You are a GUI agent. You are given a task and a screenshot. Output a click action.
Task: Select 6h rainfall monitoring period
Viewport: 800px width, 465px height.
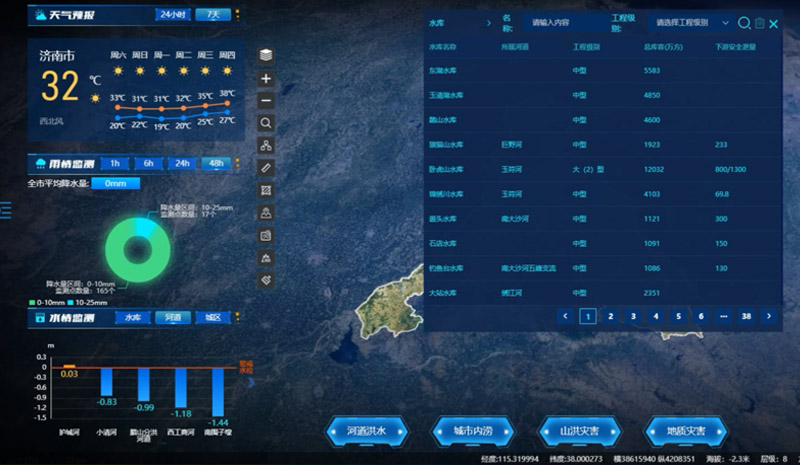pyautogui.click(x=148, y=163)
